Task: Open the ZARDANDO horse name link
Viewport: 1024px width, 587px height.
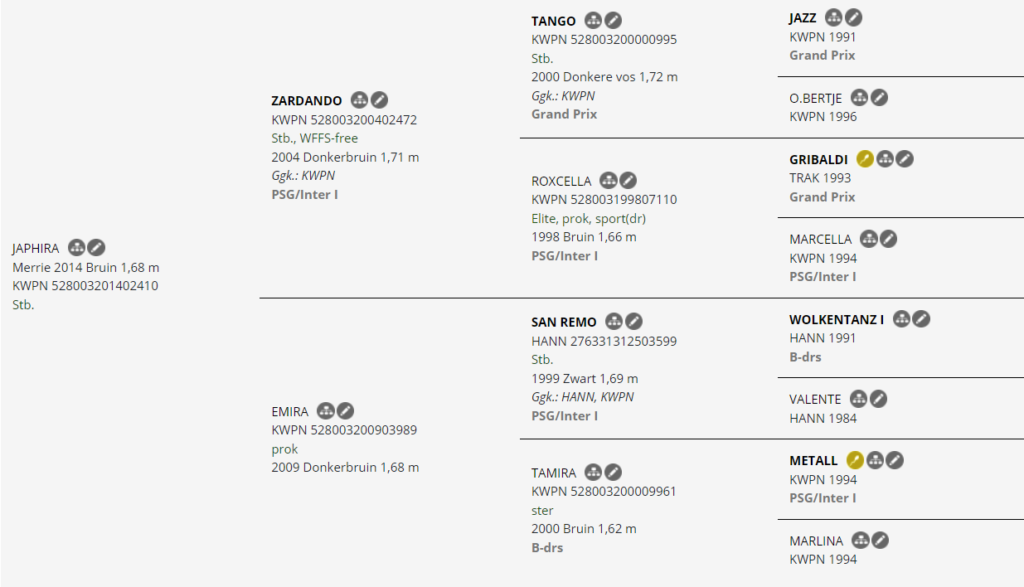Action: (x=307, y=101)
